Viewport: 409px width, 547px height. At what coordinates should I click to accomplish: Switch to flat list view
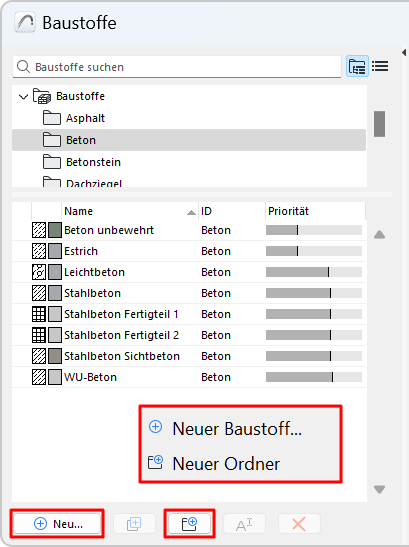[x=380, y=66]
